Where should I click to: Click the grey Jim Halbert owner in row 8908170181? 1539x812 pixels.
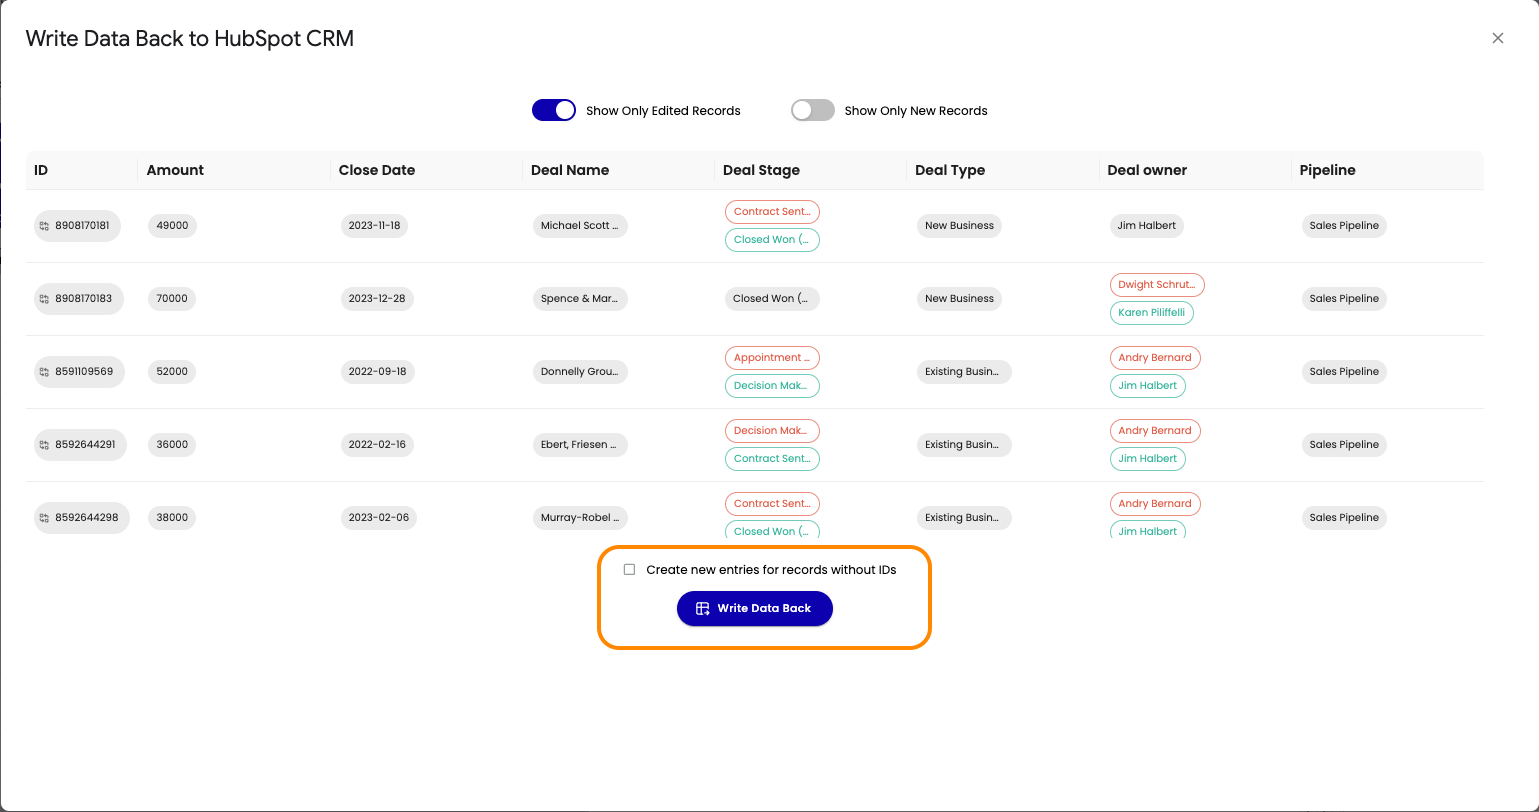coord(1147,226)
